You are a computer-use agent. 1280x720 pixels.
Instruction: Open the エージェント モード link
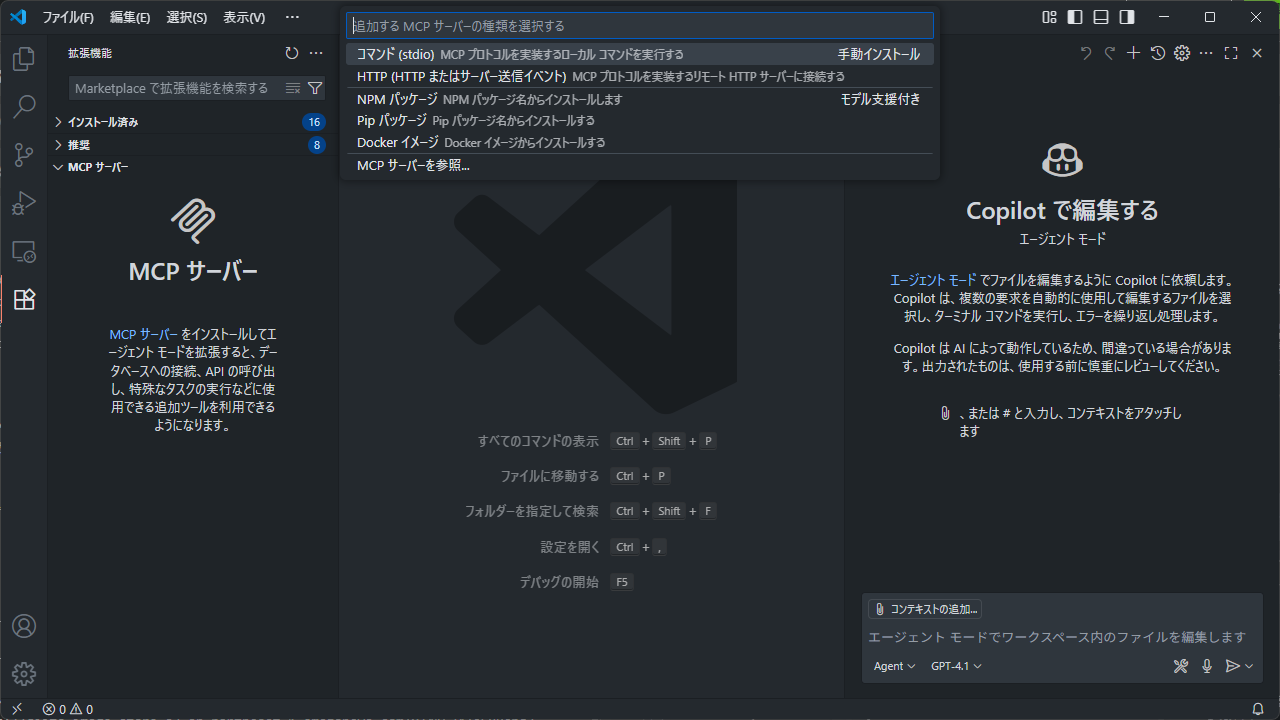pos(933,280)
